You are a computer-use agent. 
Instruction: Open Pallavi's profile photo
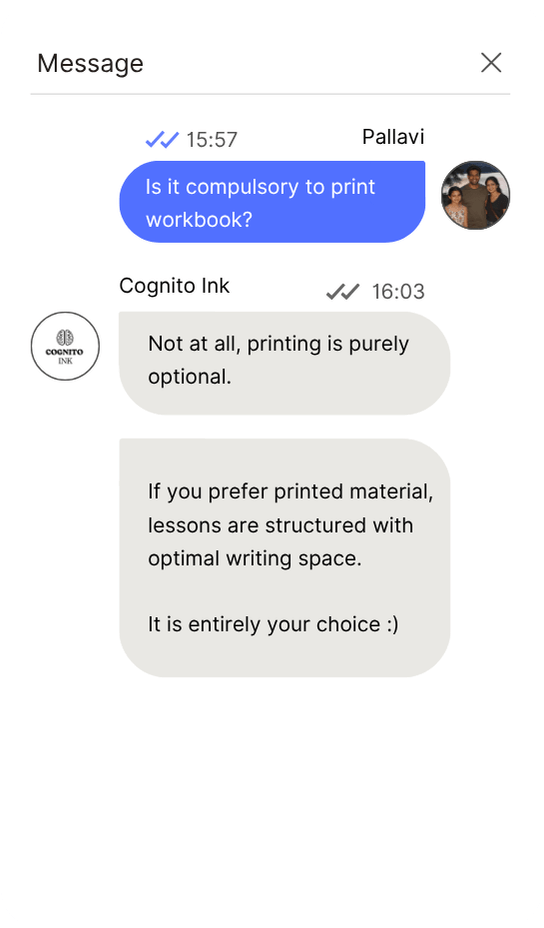point(475,195)
